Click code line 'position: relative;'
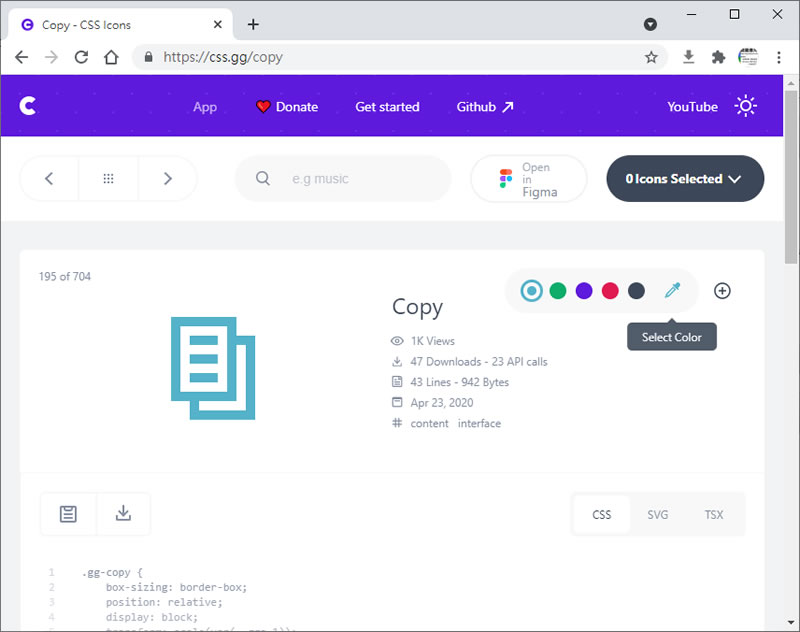 (x=164, y=602)
